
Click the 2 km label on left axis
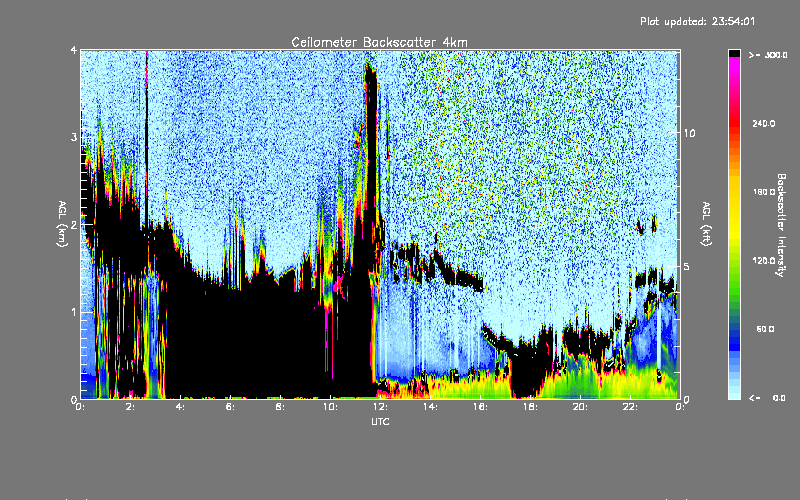[74, 224]
